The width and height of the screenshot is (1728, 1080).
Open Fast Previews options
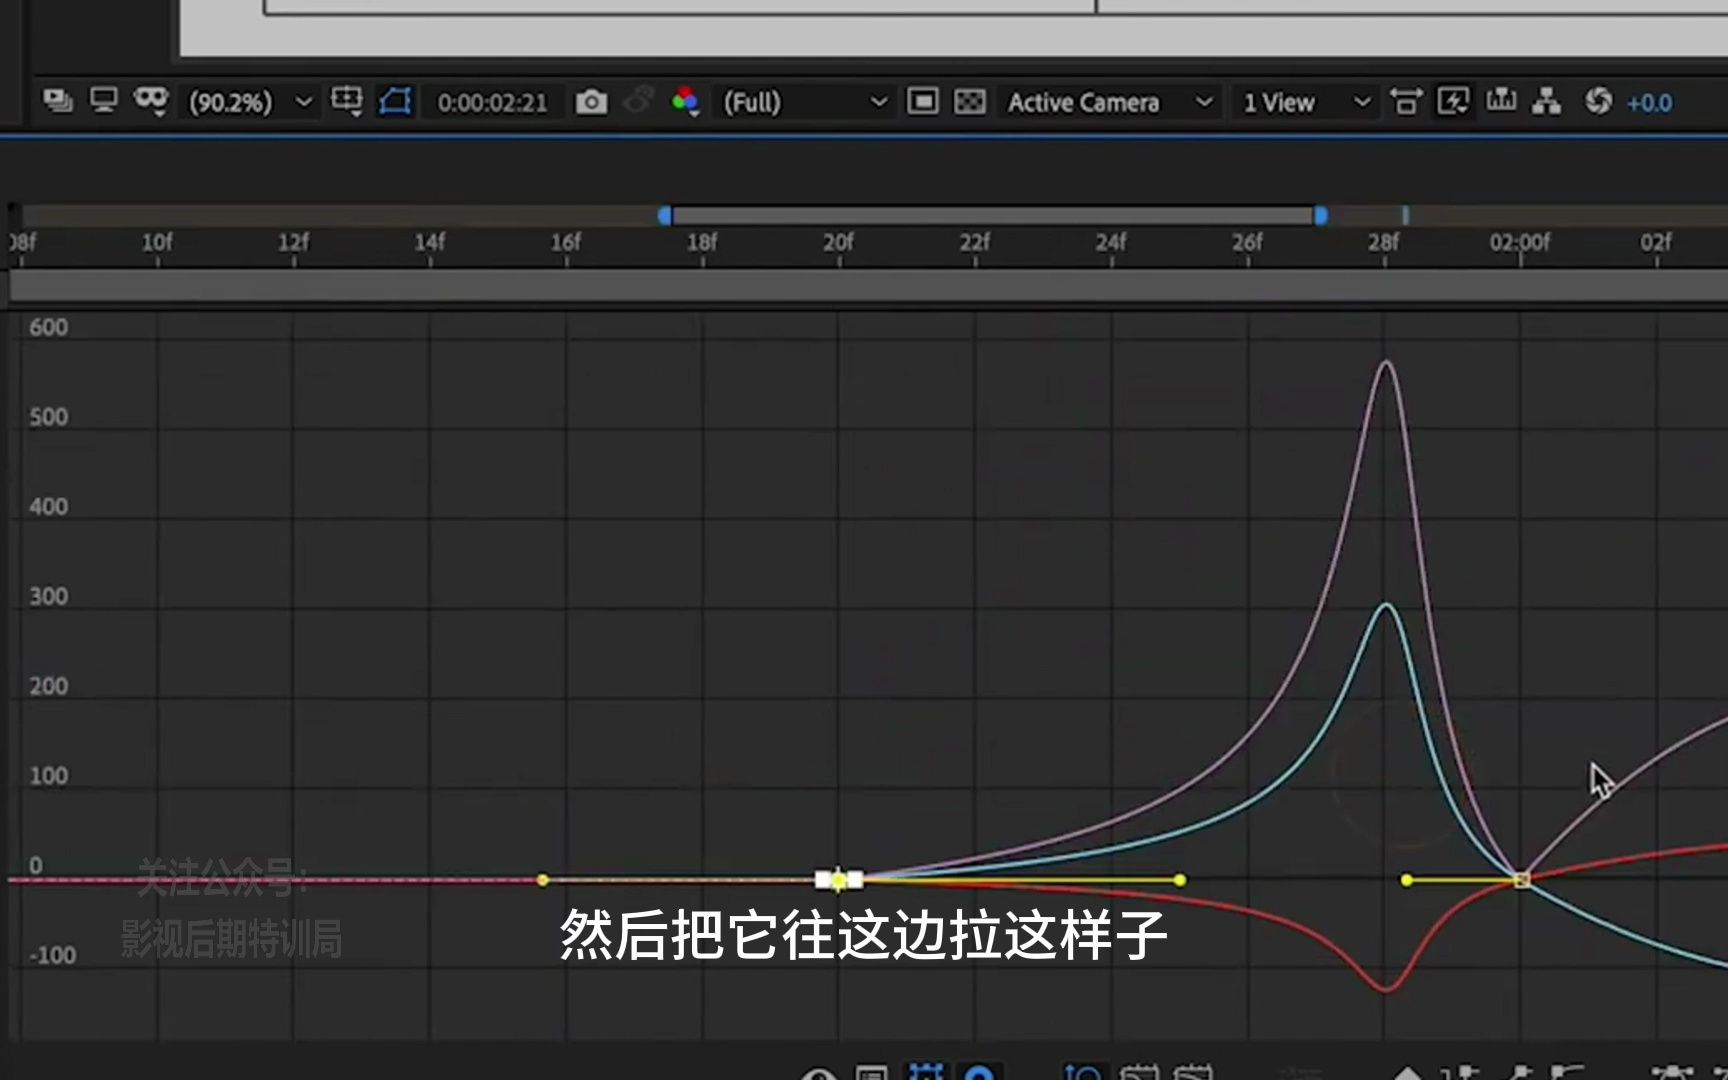(x=1453, y=101)
